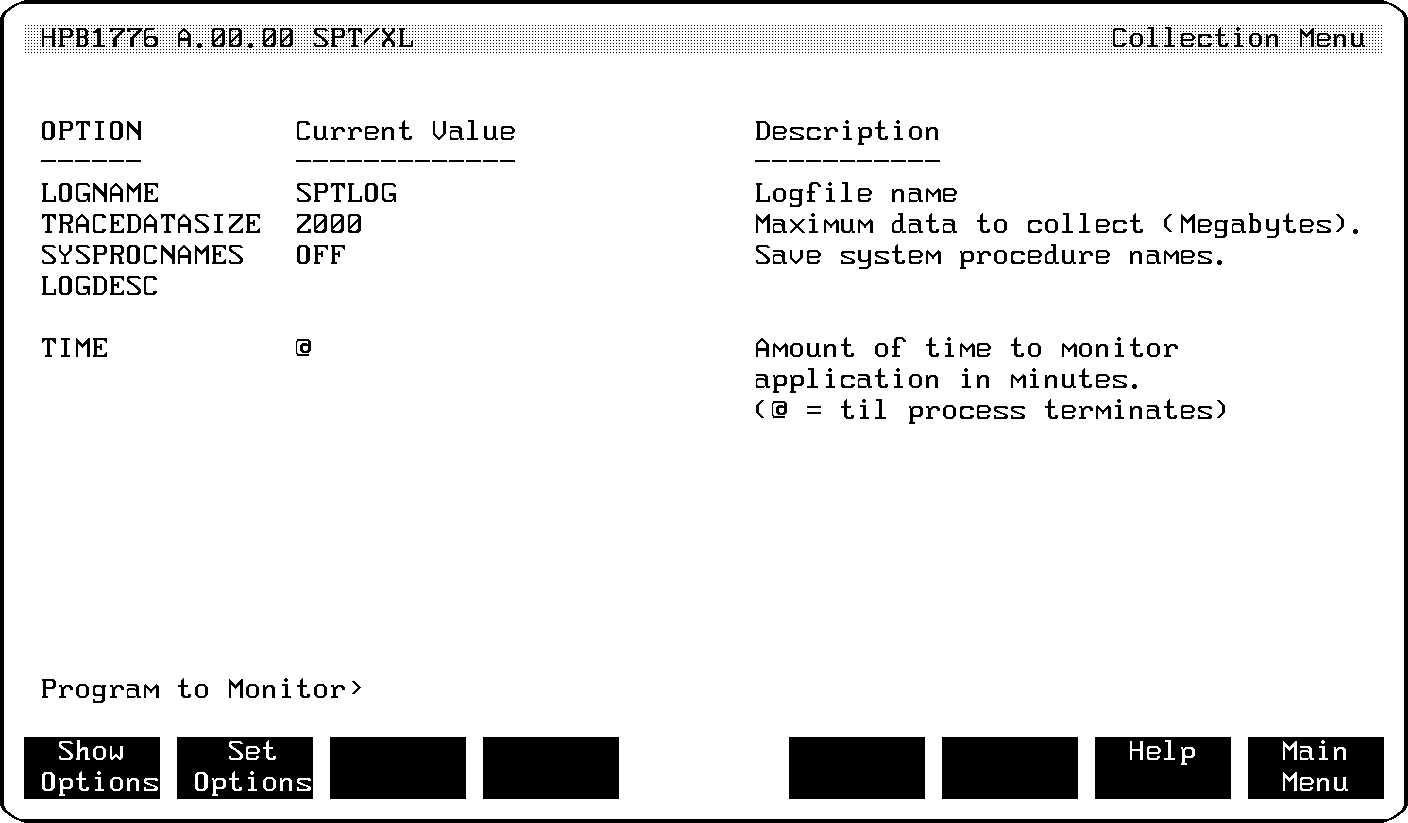Return via the Main Menu softkey

point(1315,767)
